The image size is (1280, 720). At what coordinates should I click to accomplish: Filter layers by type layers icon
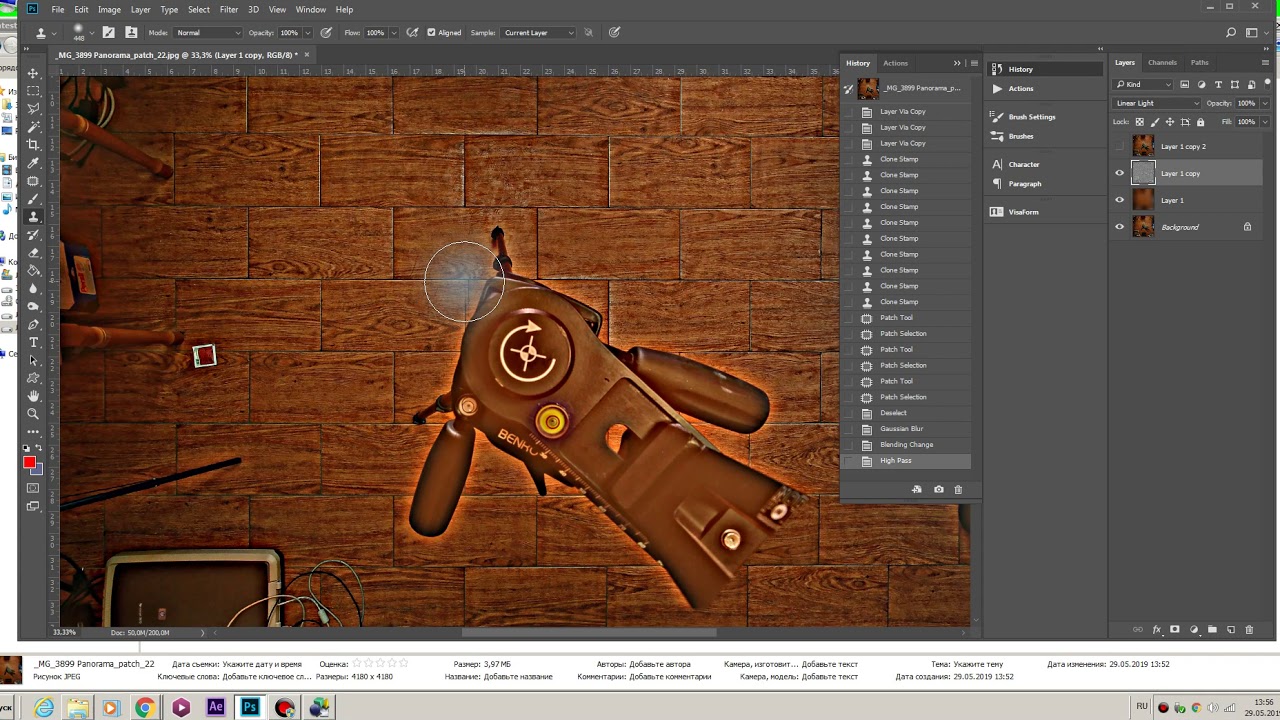click(x=1218, y=84)
